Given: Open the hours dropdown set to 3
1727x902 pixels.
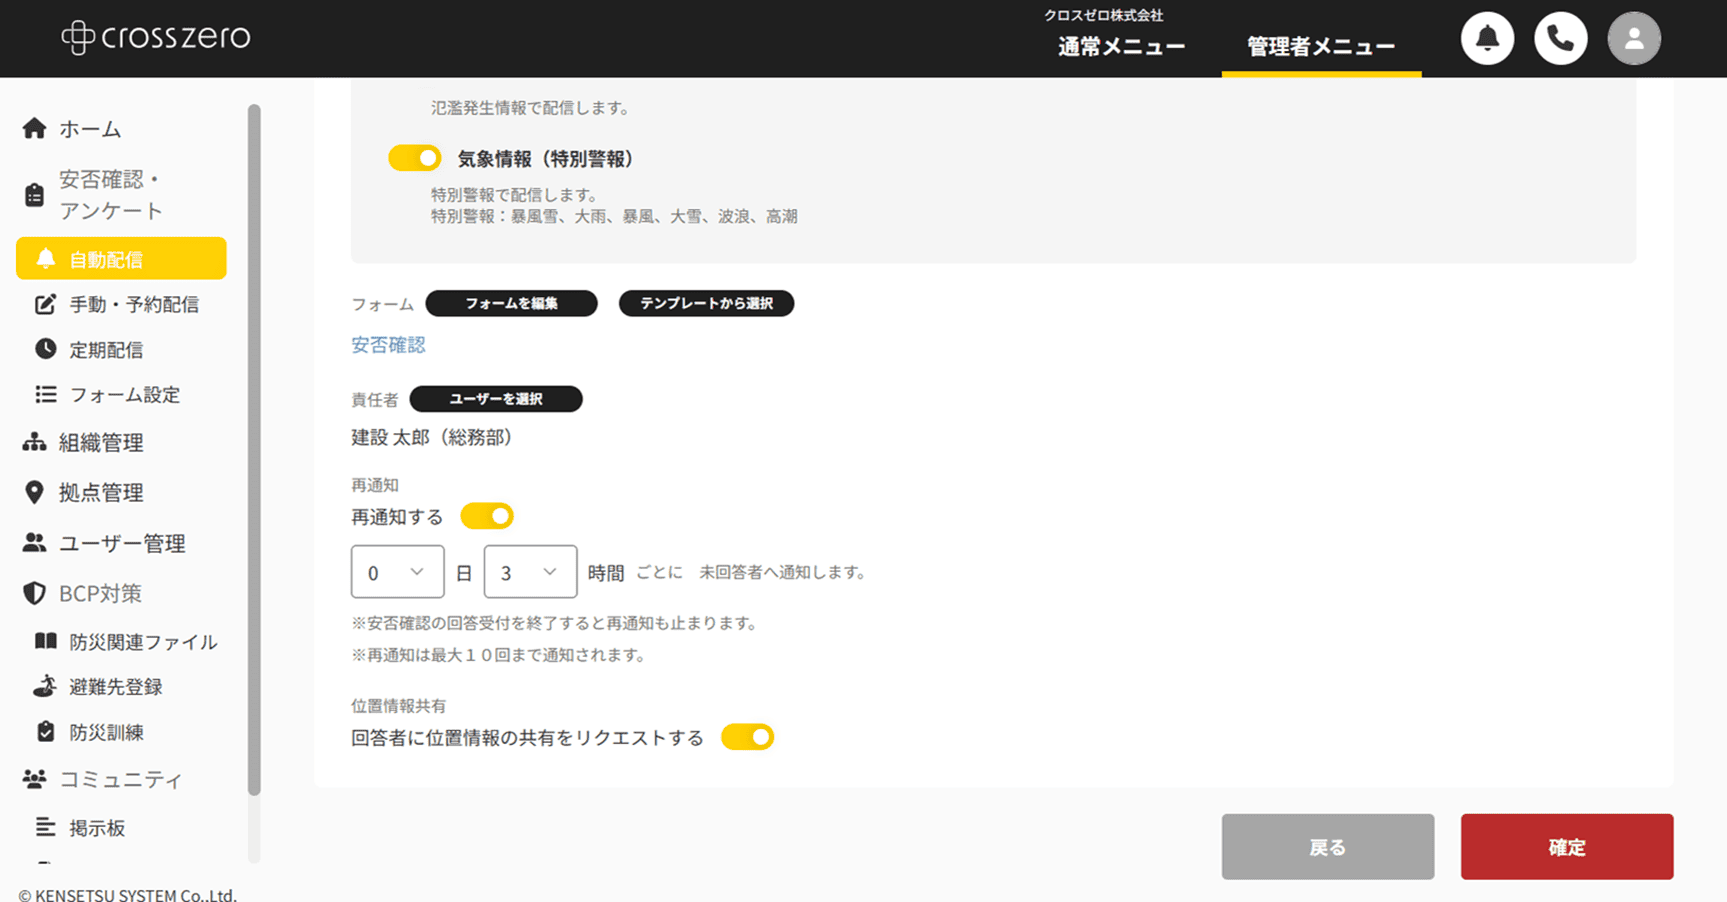Looking at the screenshot, I should pyautogui.click(x=530, y=571).
